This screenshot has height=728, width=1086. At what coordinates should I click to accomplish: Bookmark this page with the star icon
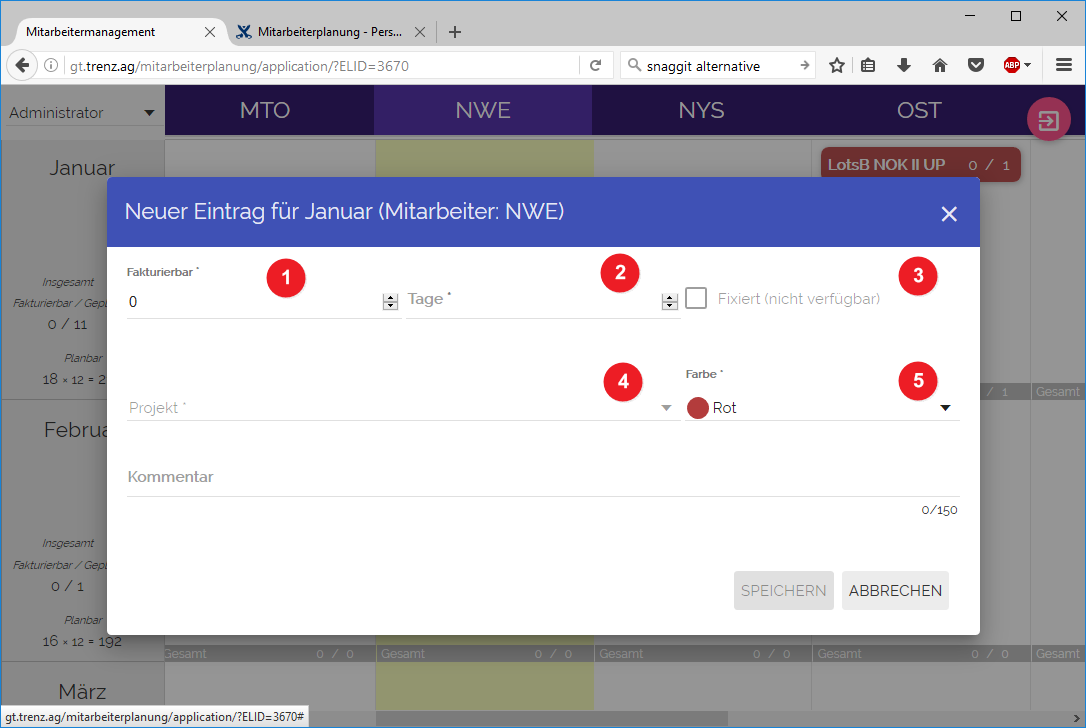pos(837,66)
